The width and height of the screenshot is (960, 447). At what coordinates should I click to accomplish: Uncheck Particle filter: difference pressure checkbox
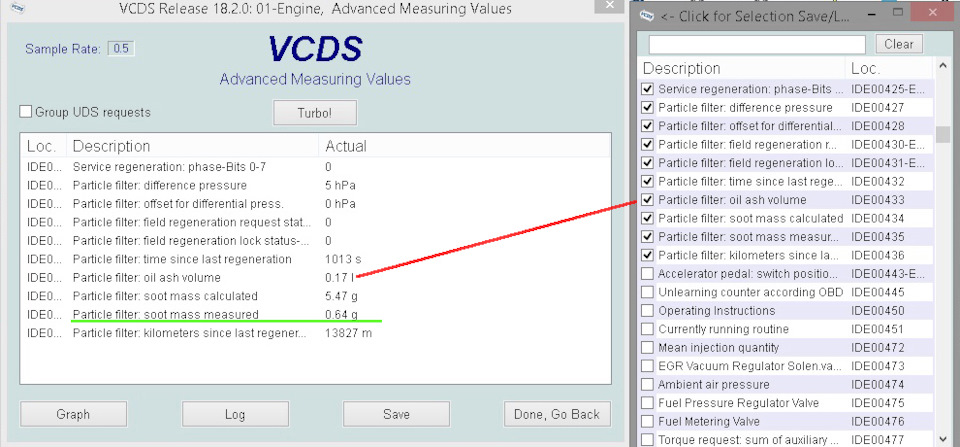click(x=647, y=107)
